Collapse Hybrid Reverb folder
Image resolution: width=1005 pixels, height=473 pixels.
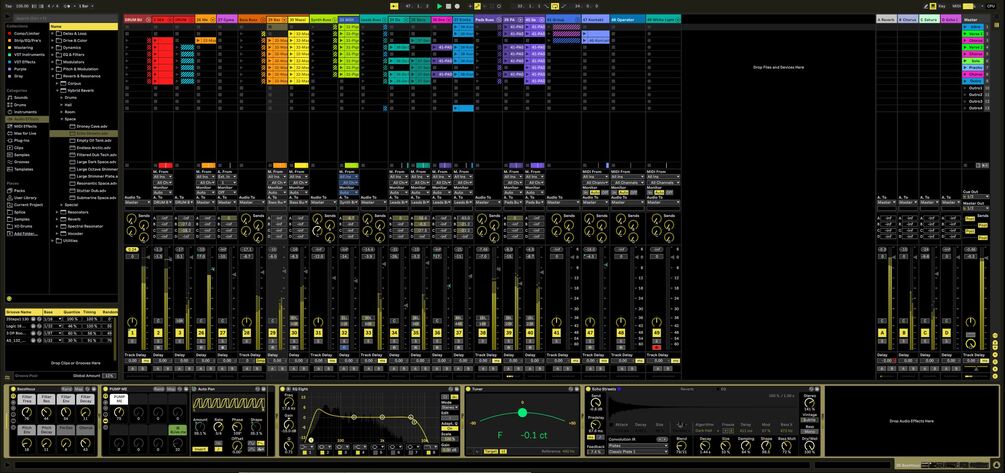pos(58,90)
